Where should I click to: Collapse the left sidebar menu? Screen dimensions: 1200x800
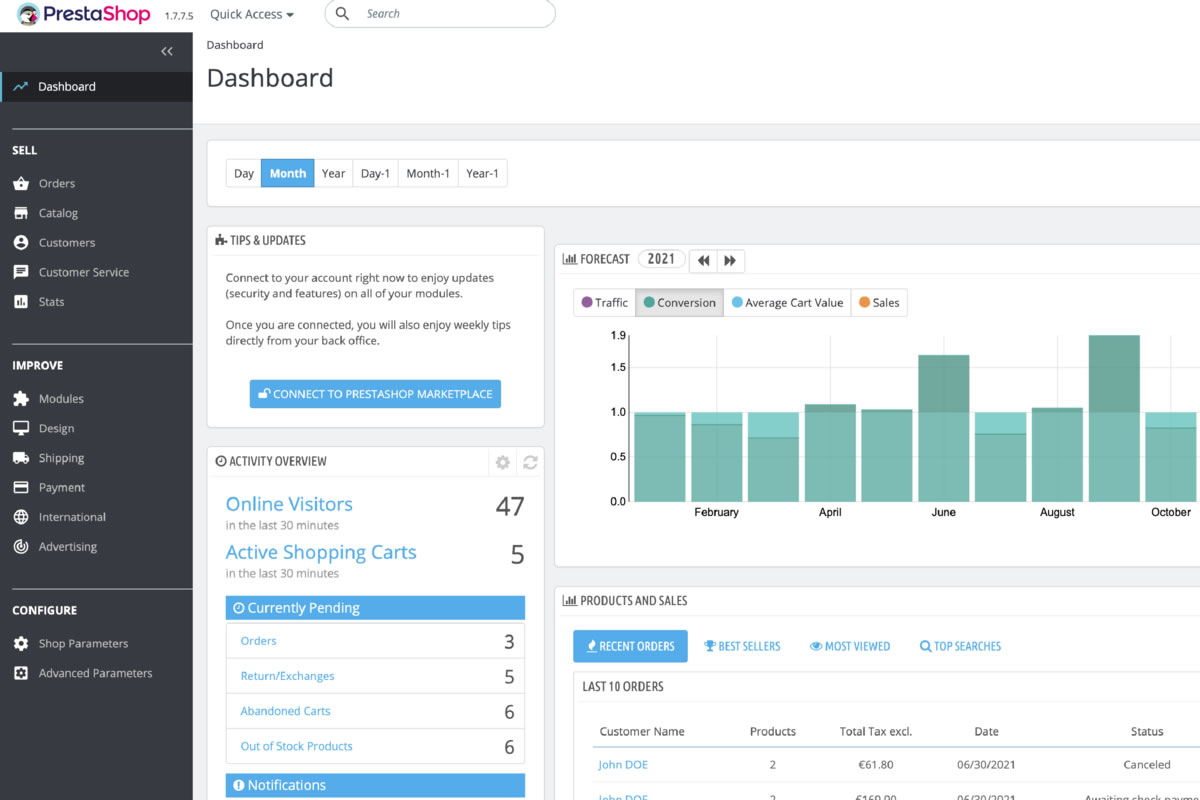point(167,51)
